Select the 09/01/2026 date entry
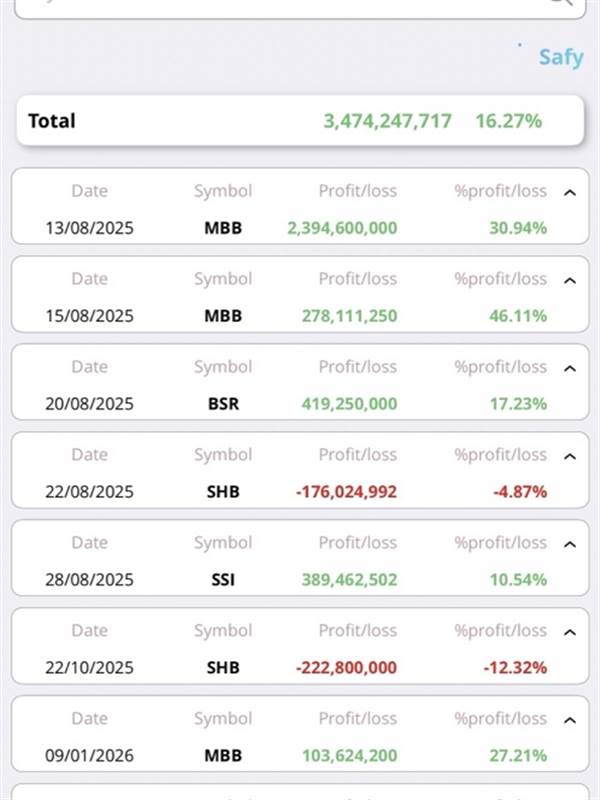Viewport: 600px width, 800px height. point(89,756)
